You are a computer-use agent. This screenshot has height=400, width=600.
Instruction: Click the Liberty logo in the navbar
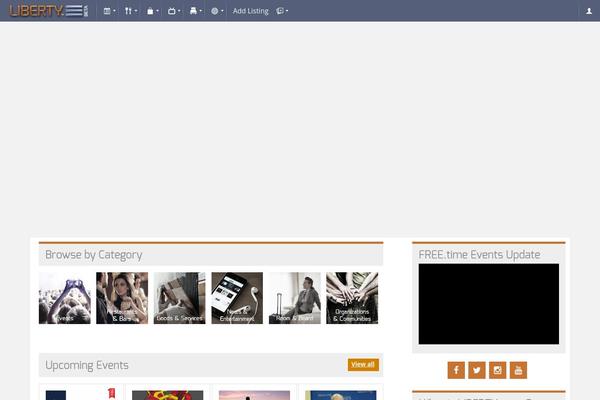(x=48, y=11)
